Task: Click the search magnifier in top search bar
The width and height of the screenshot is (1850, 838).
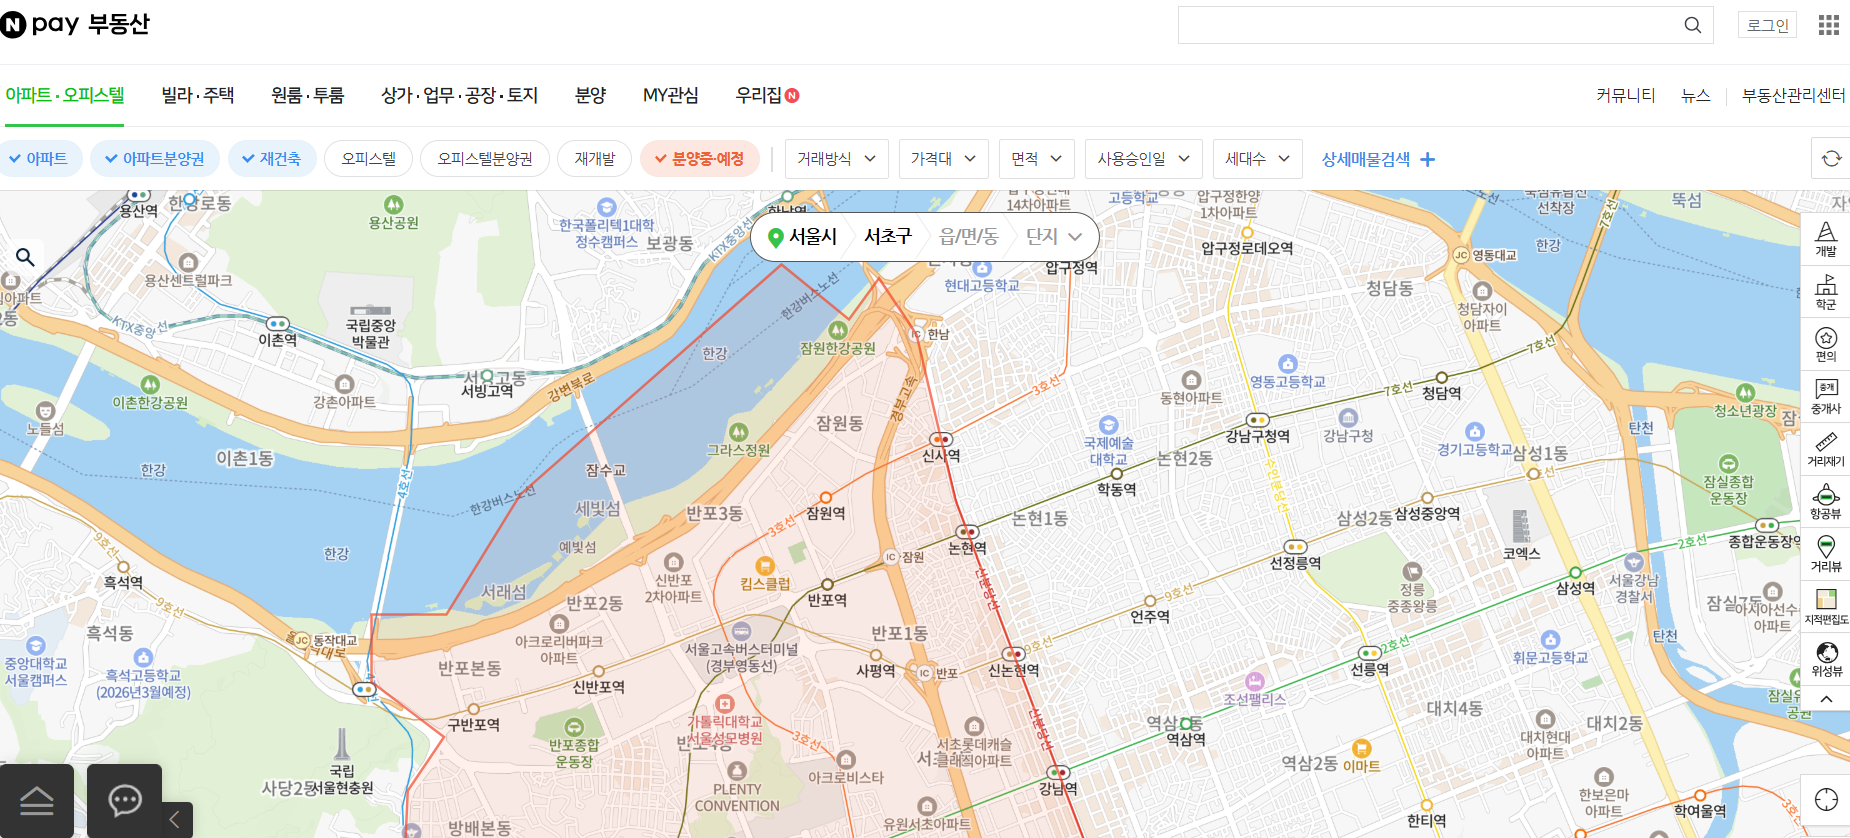Action: (1692, 25)
